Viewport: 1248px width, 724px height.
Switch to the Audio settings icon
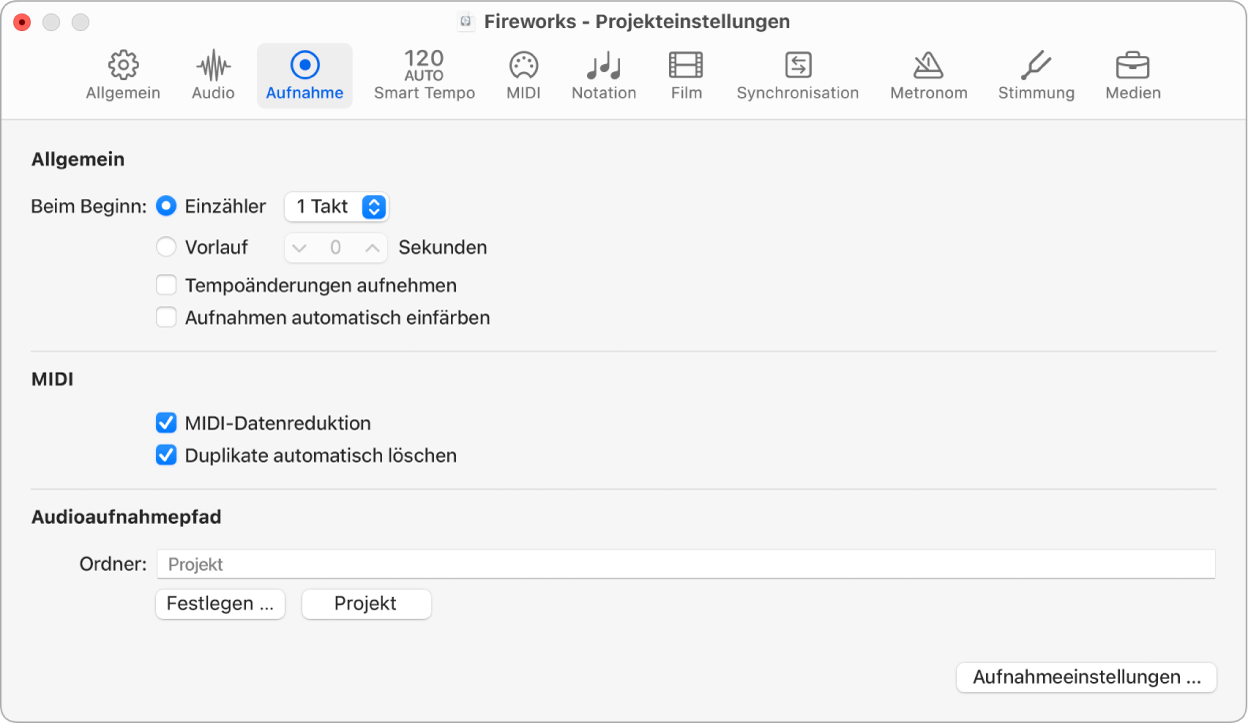tap(211, 75)
